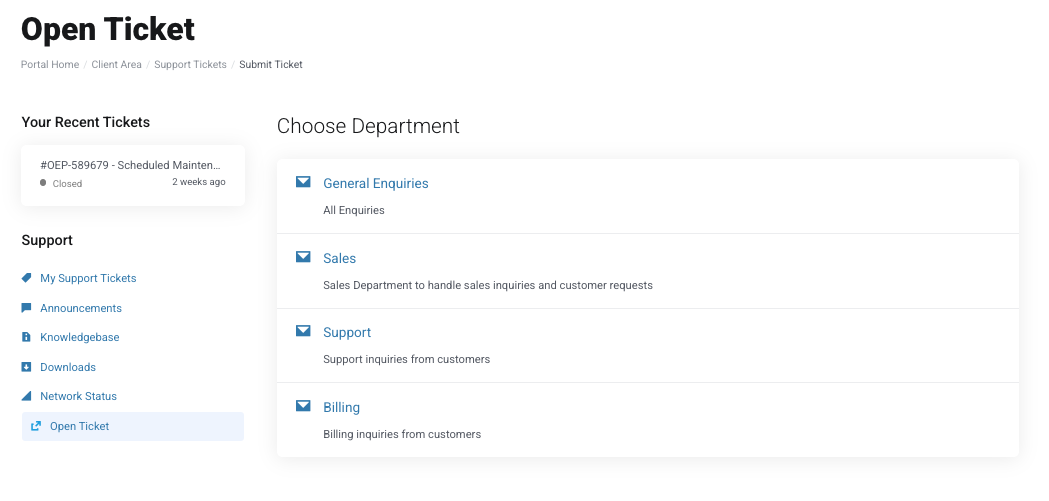Select Open Ticket in sidebar menu

133,426
